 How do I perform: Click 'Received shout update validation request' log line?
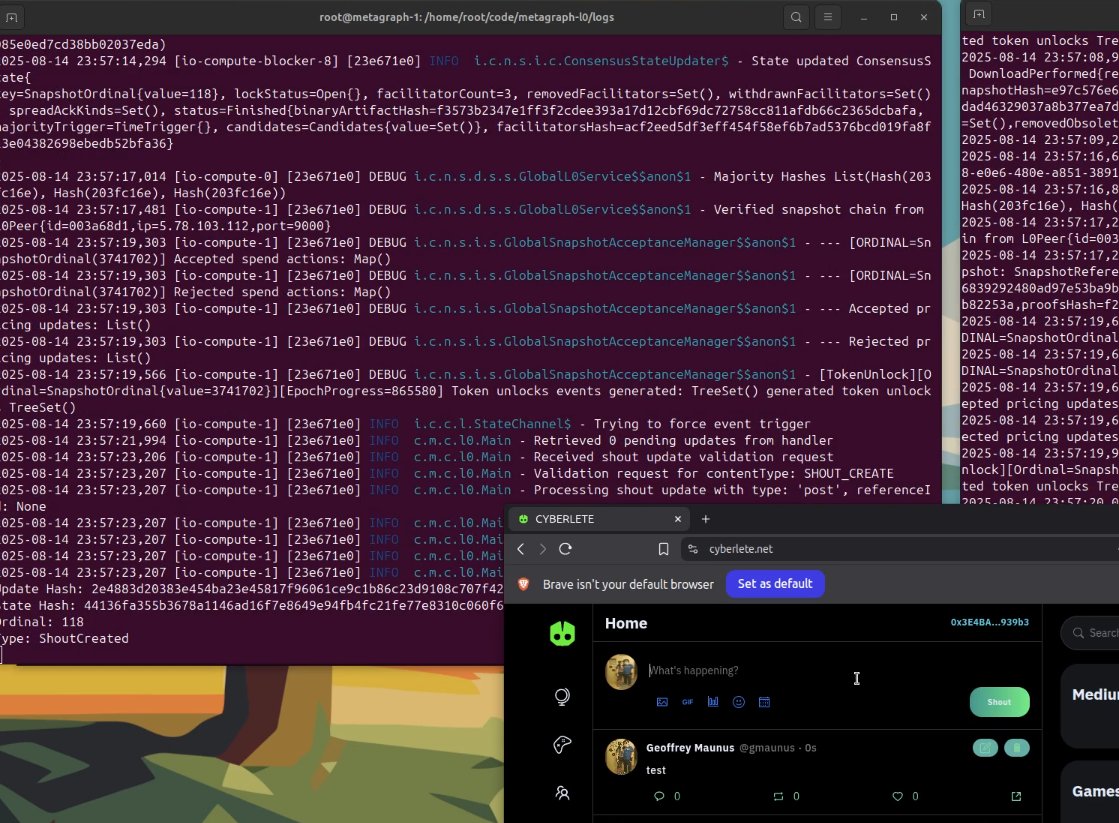[683, 457]
